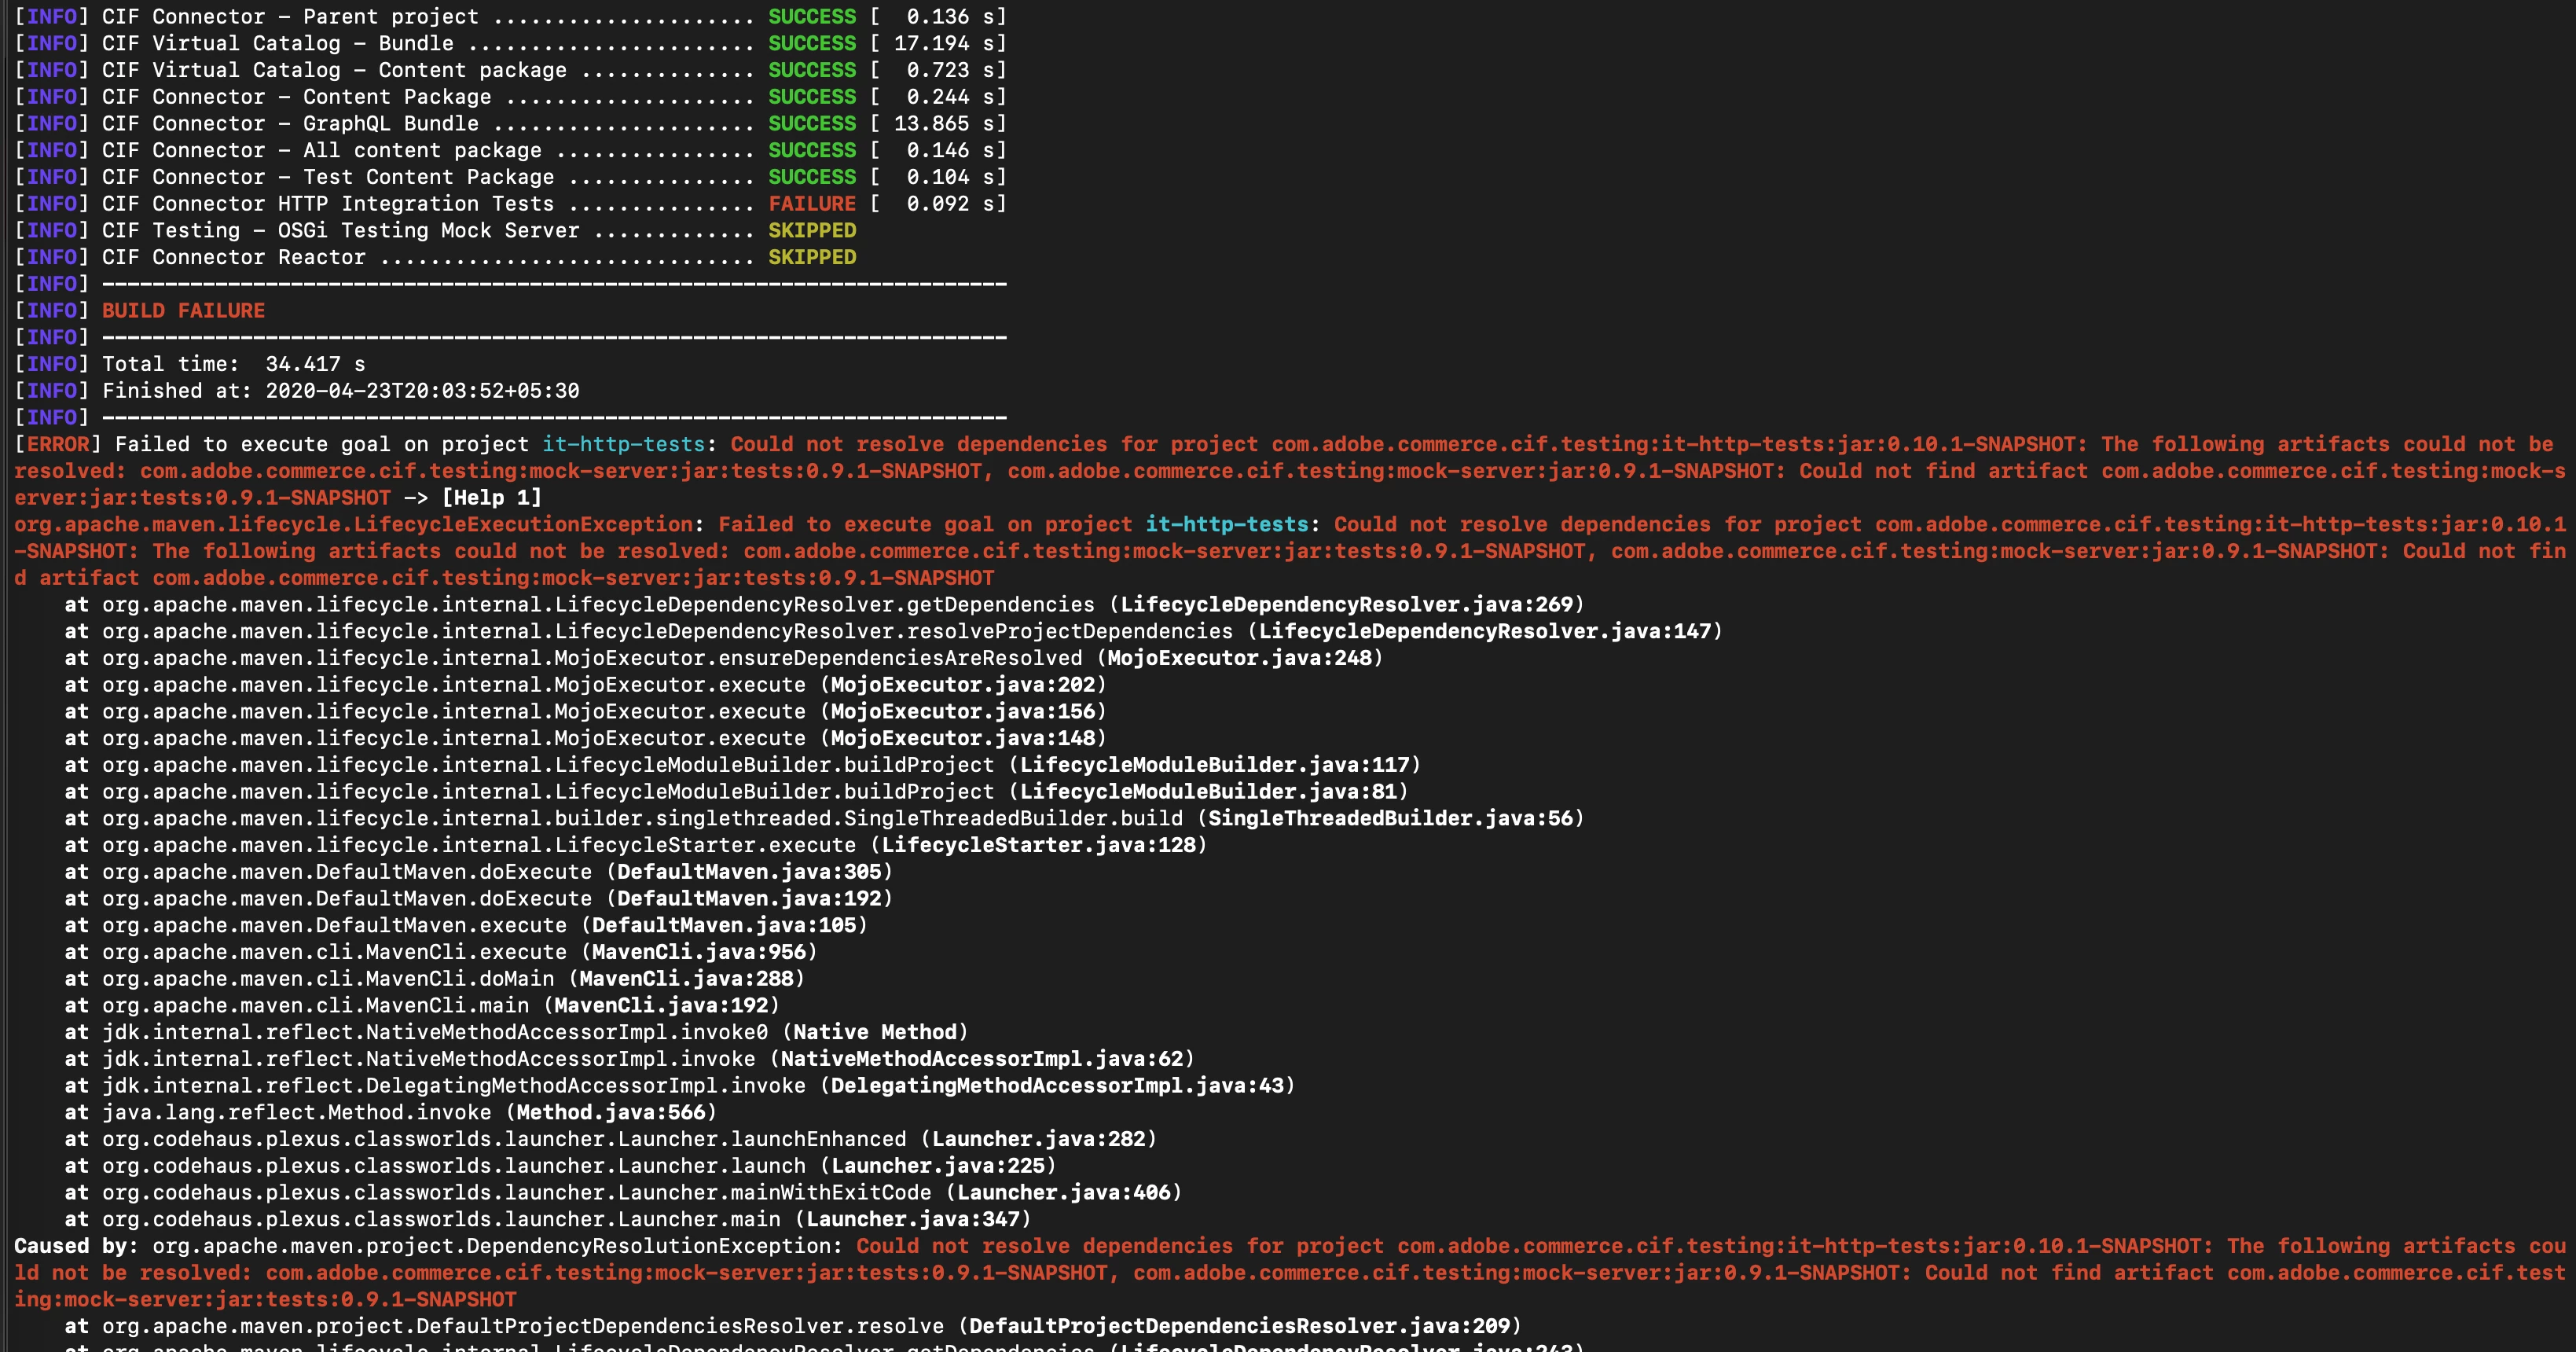The height and width of the screenshot is (1352, 2576).
Task: Click SingleThreadedBuilder.java:56 stack reference
Action: 1390,818
